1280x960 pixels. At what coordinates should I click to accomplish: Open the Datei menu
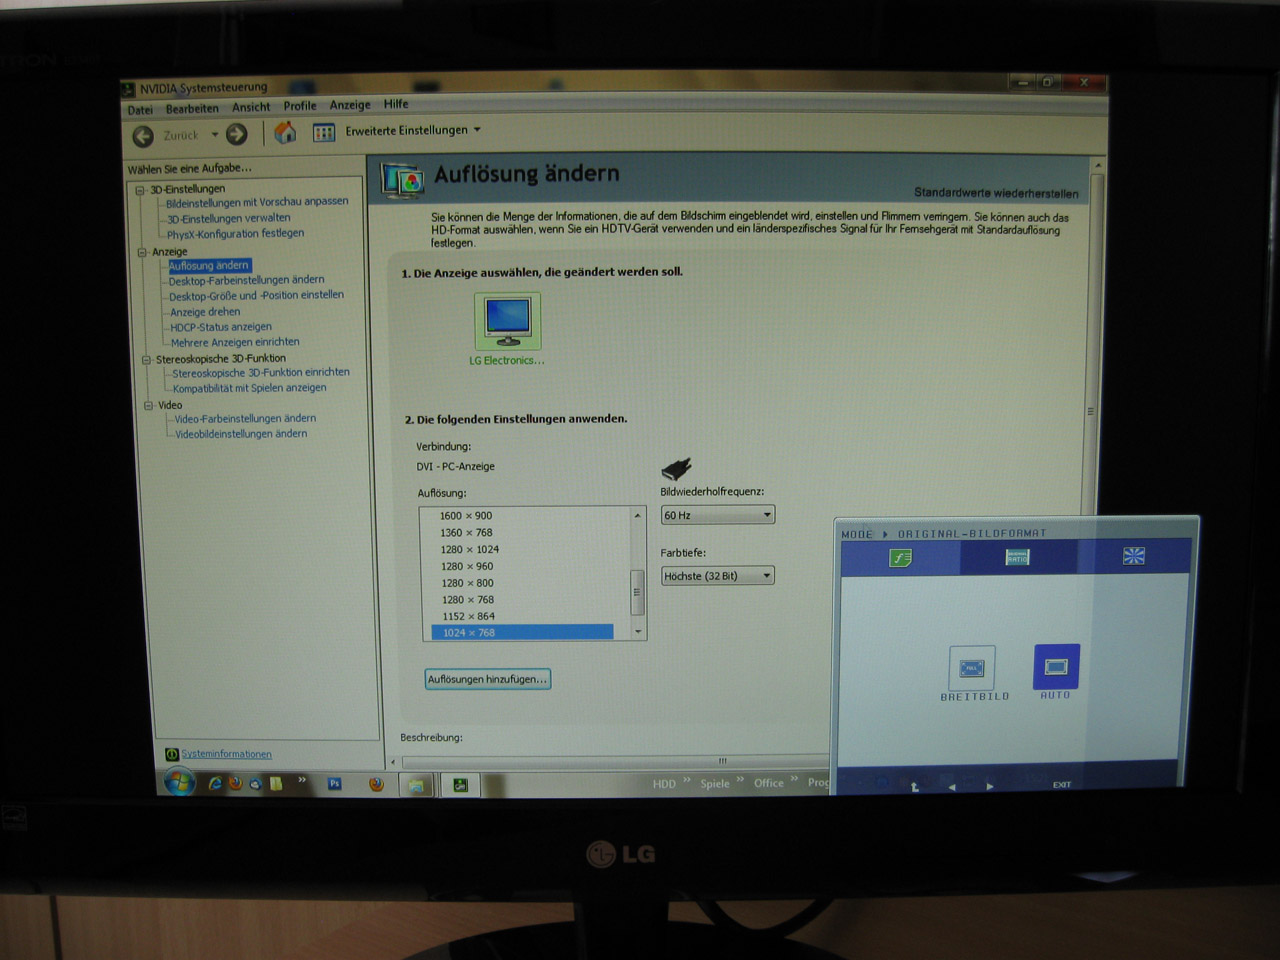click(140, 110)
